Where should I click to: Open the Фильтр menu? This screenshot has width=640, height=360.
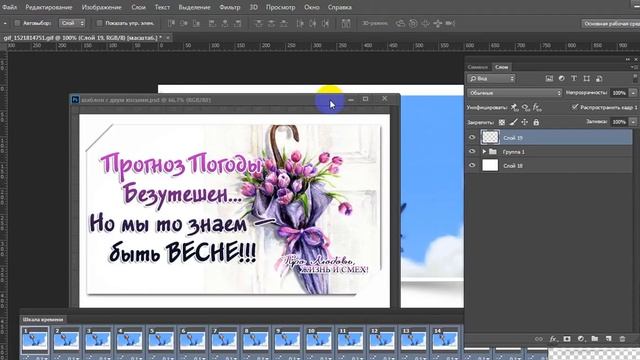pos(230,7)
